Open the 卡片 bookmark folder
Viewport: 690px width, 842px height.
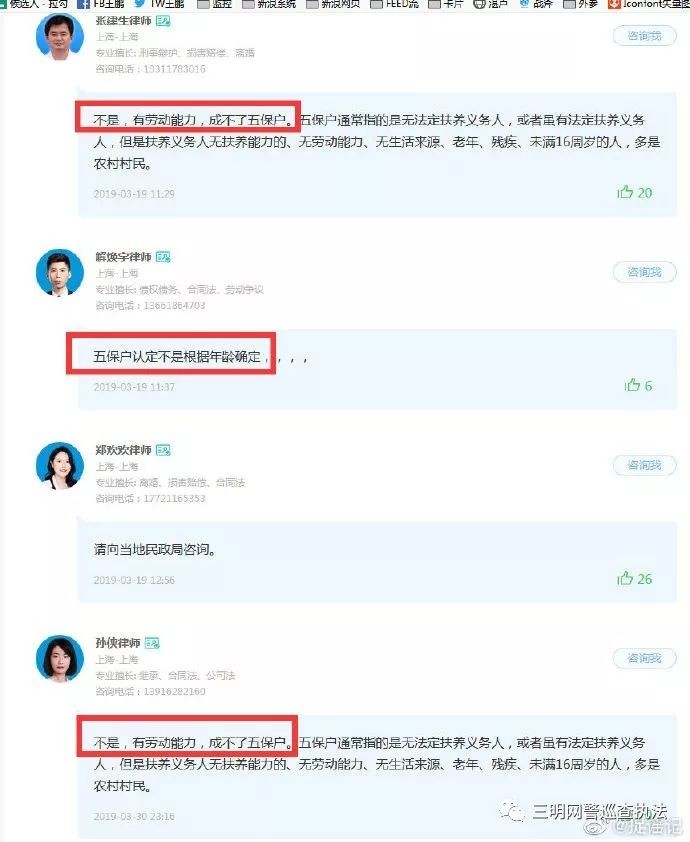pyautogui.click(x=446, y=4)
